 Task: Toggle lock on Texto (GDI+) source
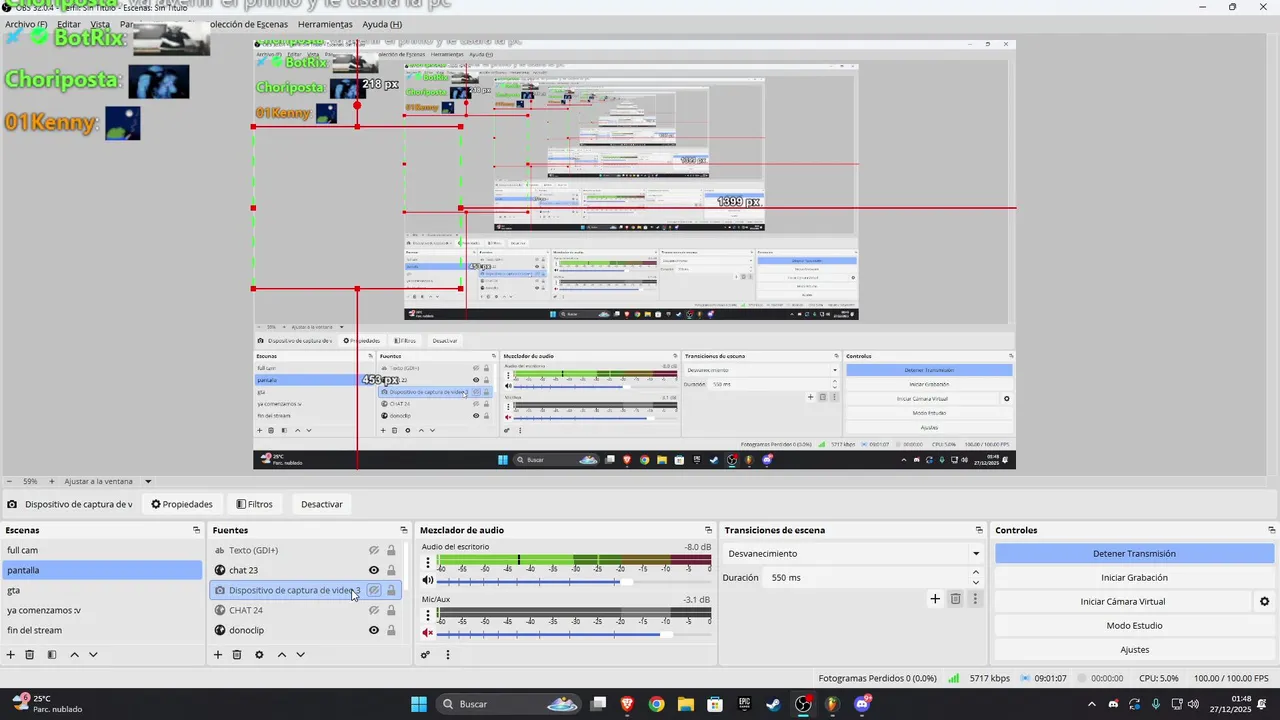point(391,550)
